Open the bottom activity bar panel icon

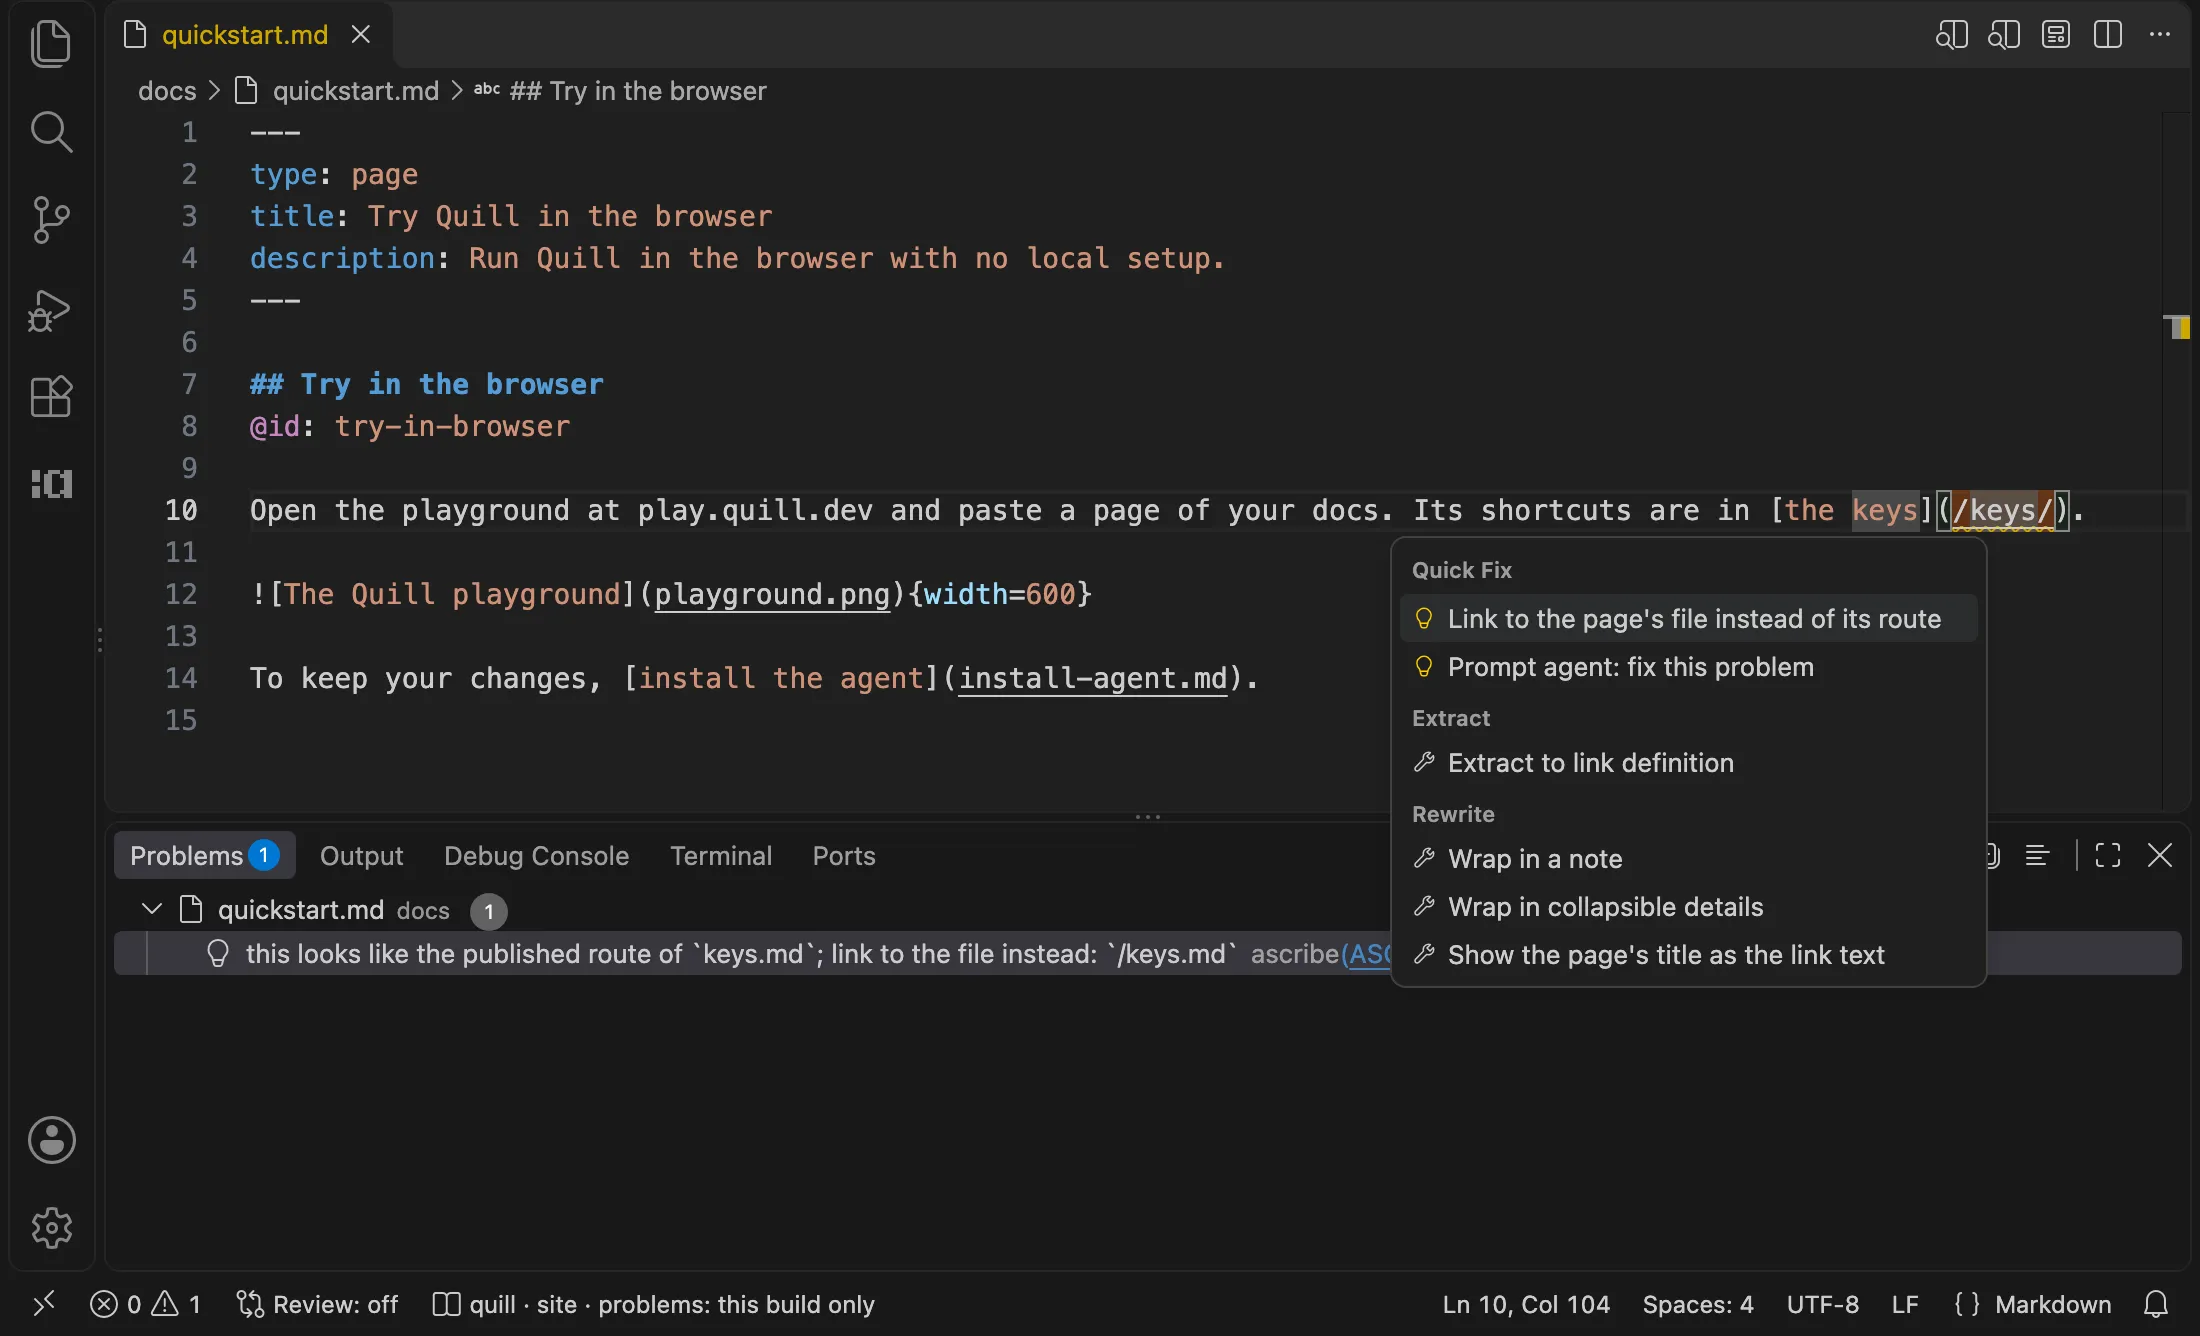[51, 484]
